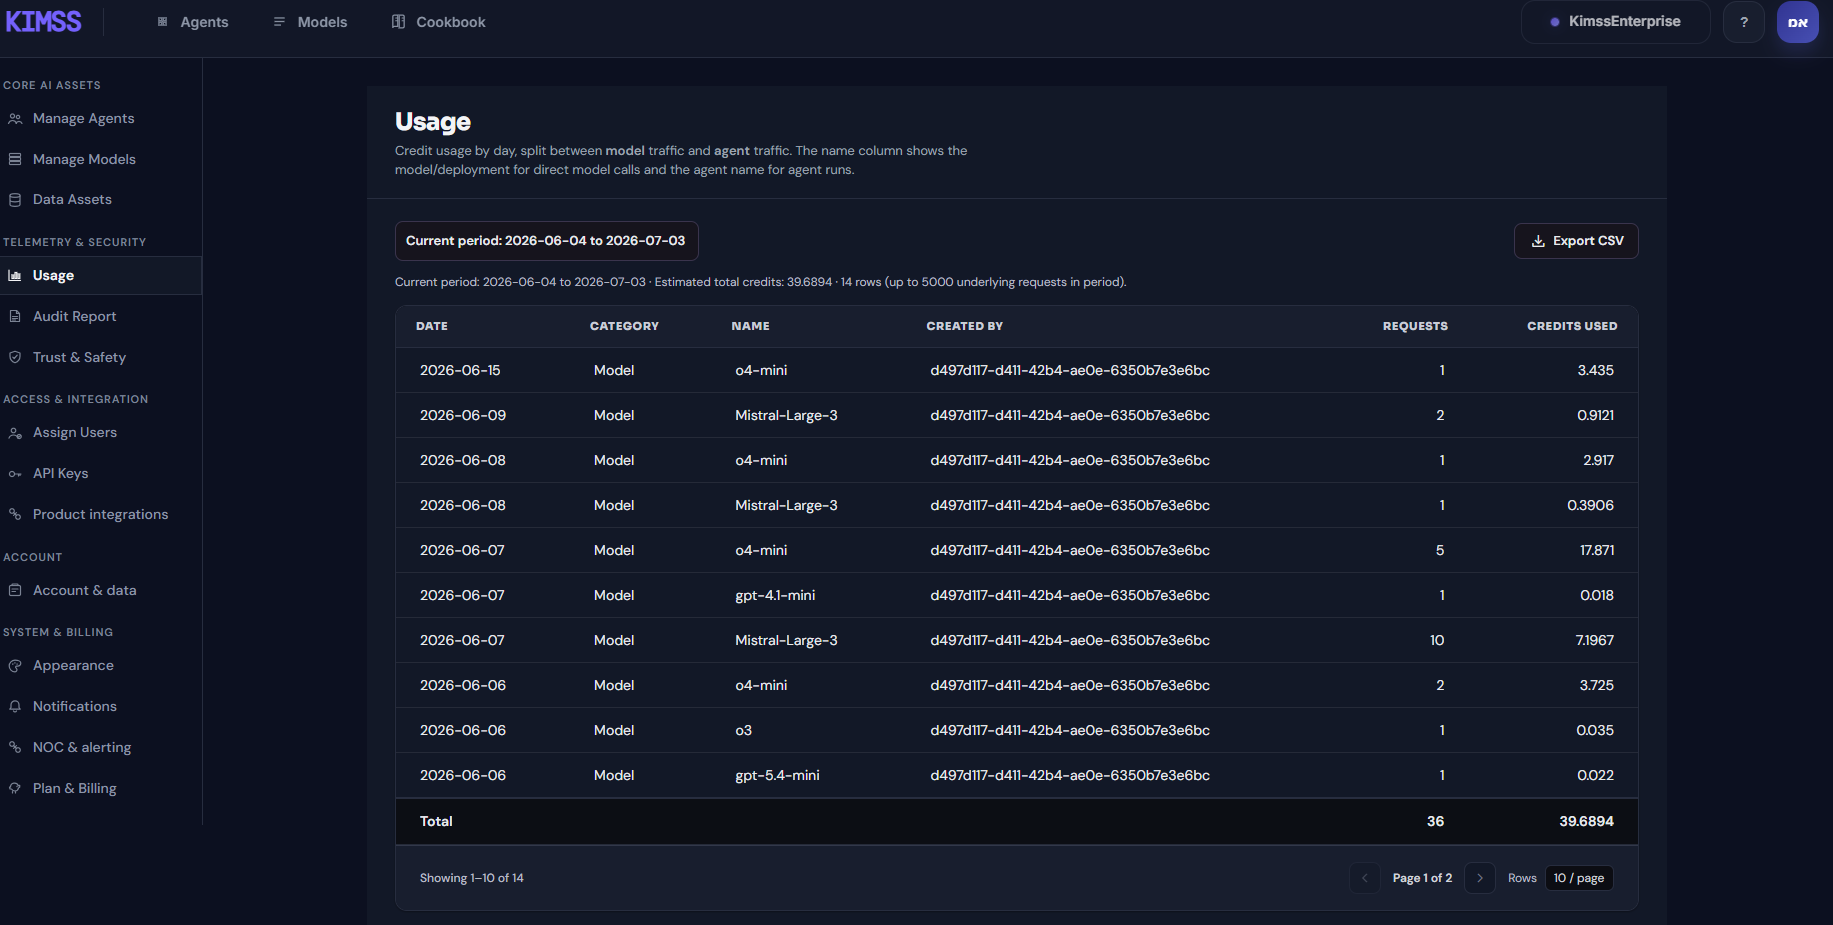
Task: Open Trust & Safety page
Action: tap(100, 357)
